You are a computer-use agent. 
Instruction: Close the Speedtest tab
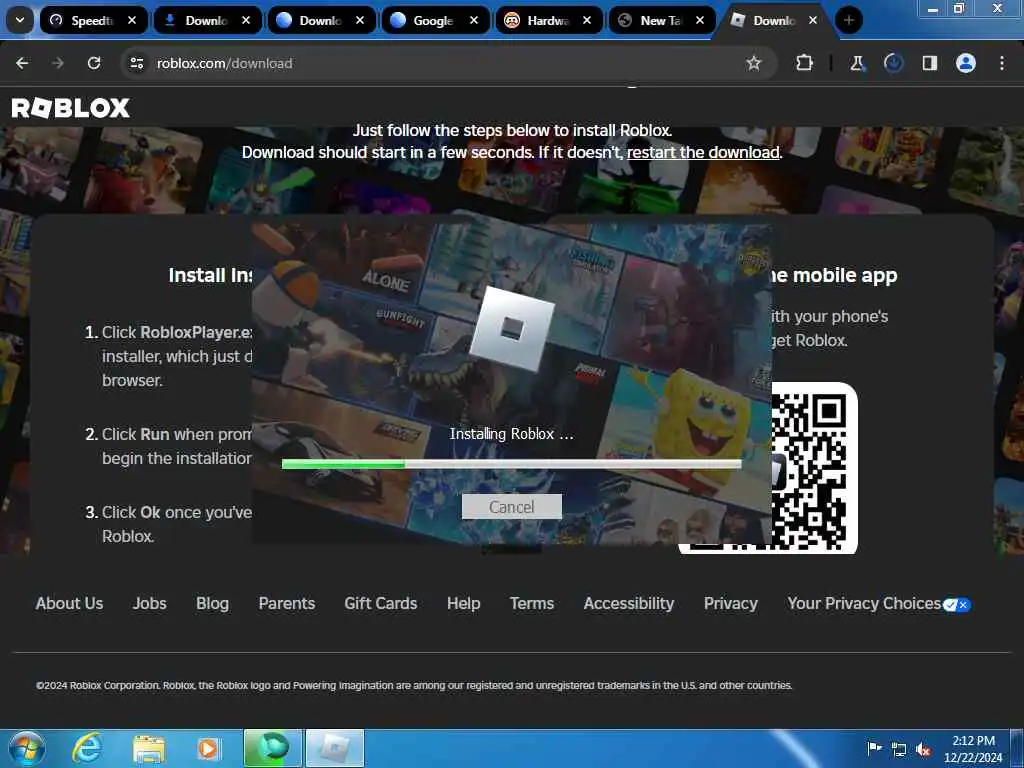[132, 20]
